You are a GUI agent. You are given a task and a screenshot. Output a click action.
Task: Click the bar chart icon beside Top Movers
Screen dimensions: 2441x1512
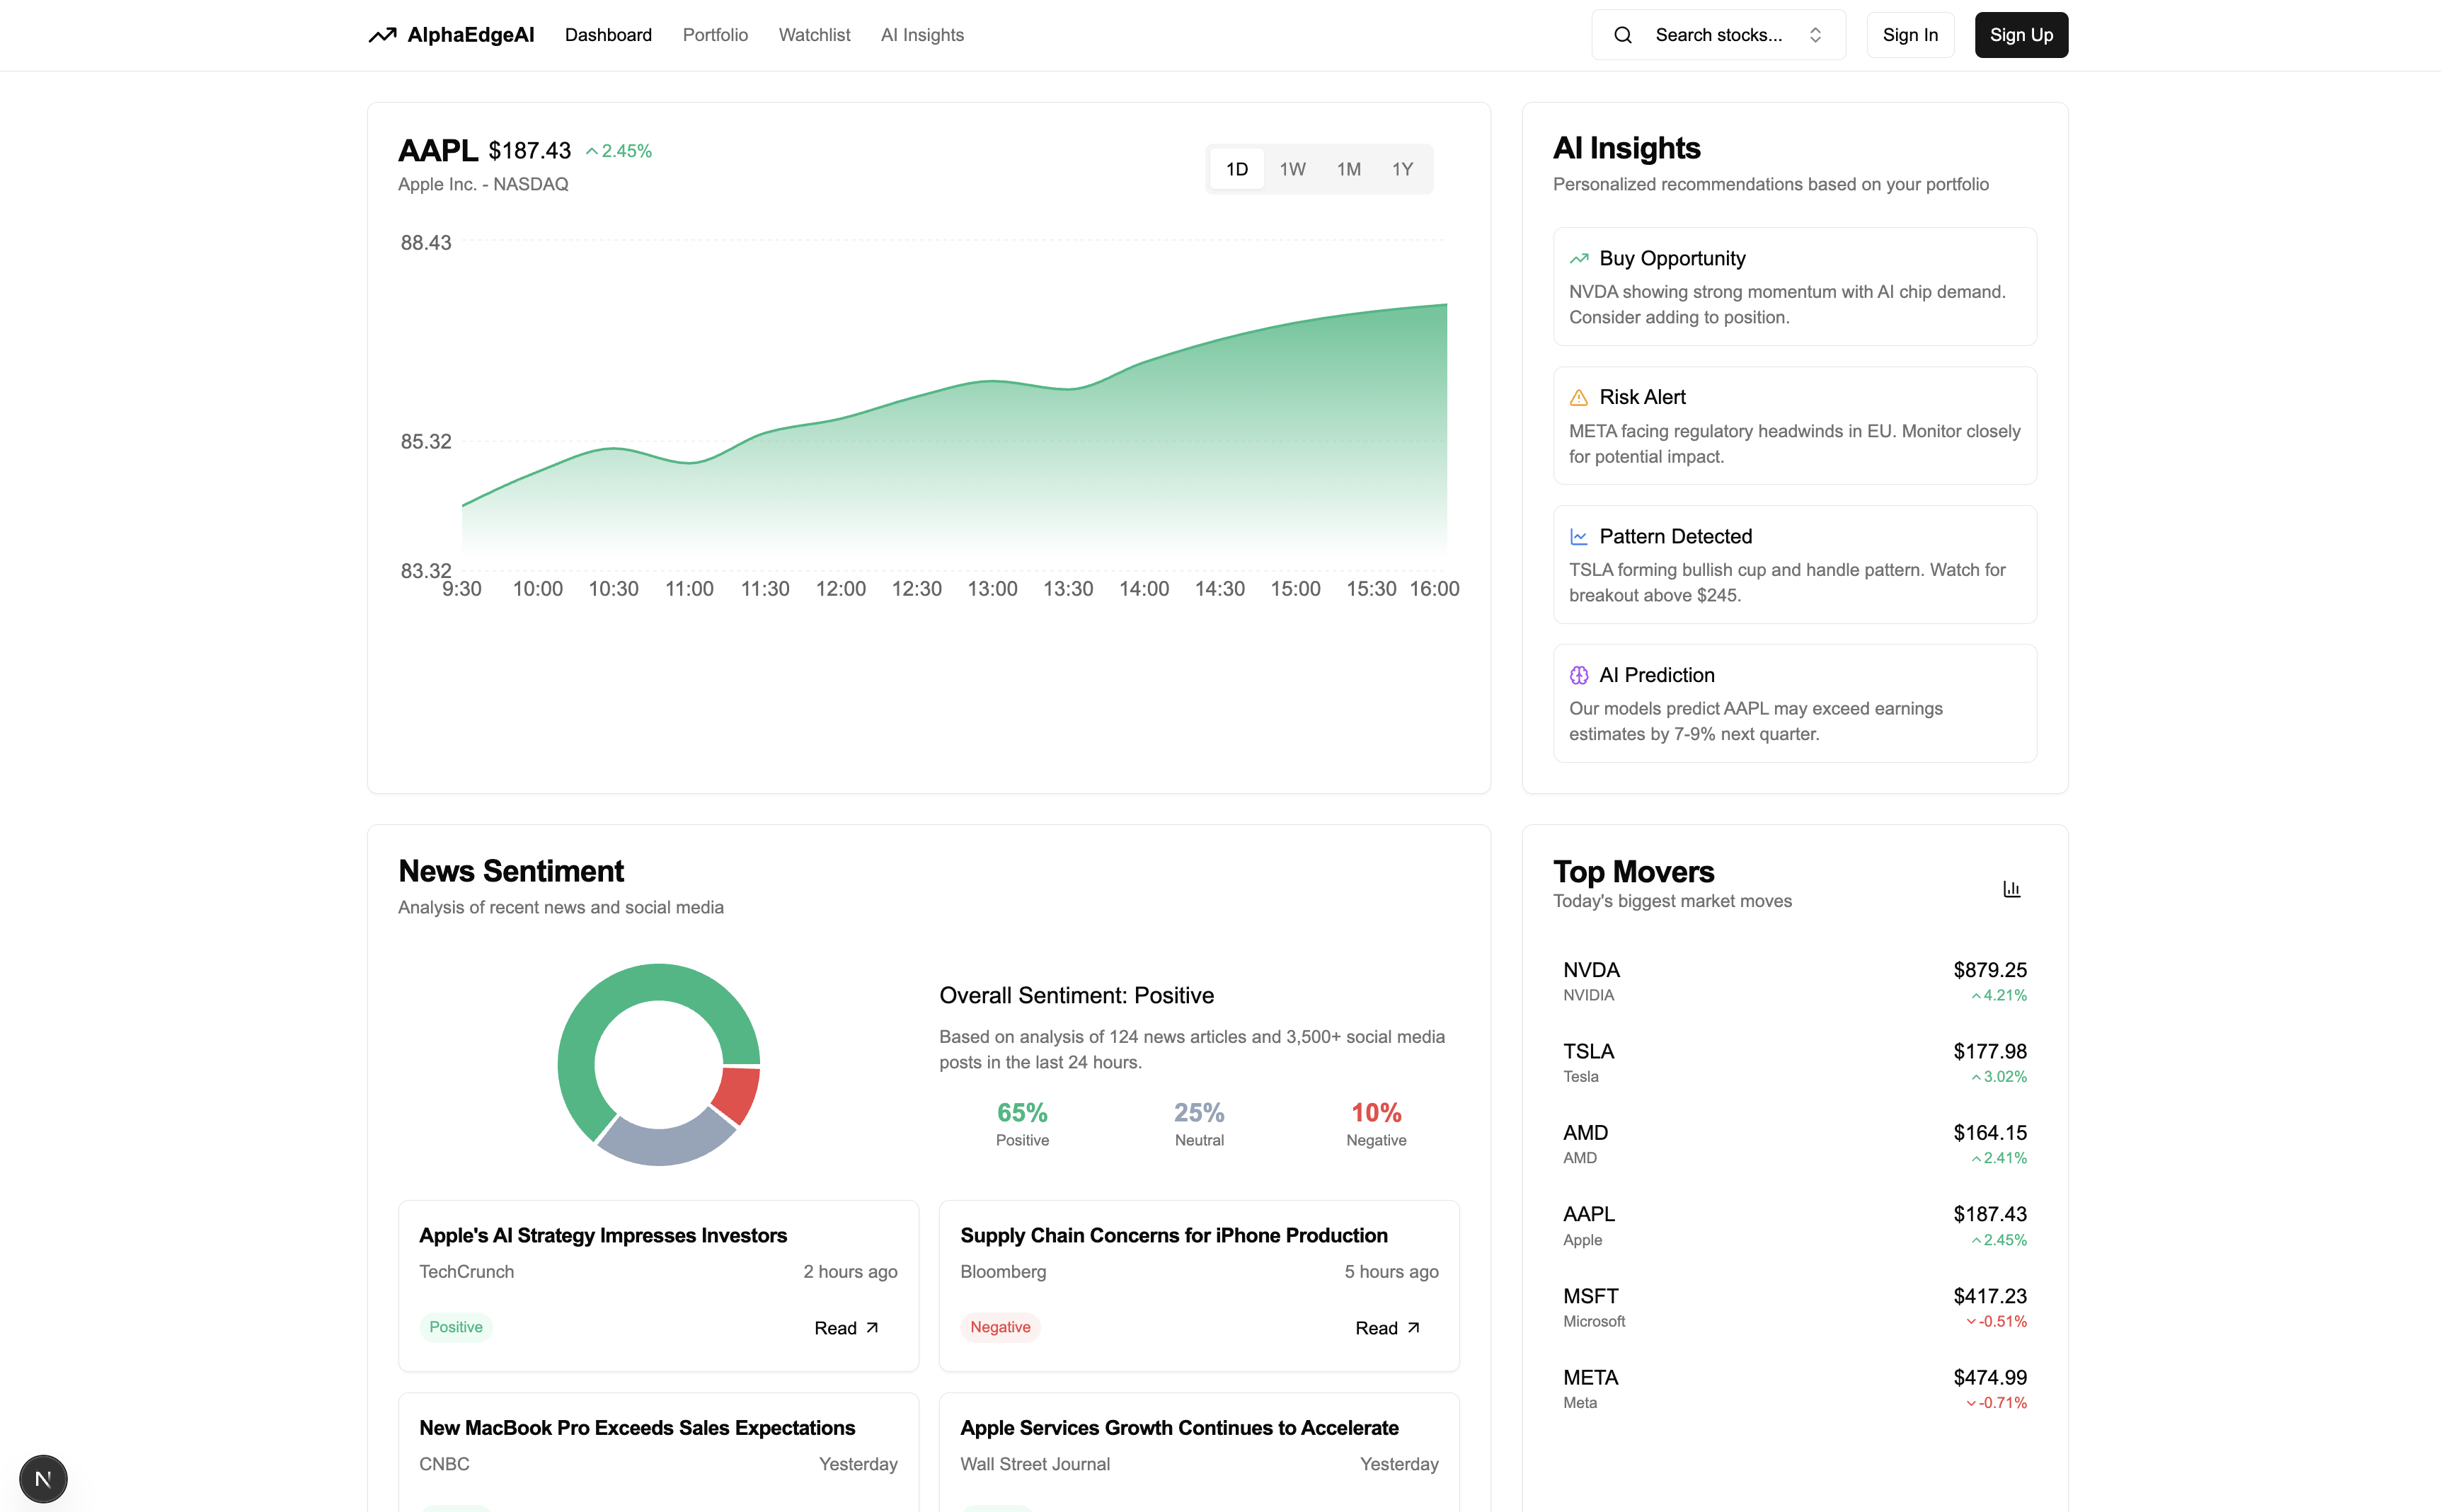click(x=2011, y=888)
